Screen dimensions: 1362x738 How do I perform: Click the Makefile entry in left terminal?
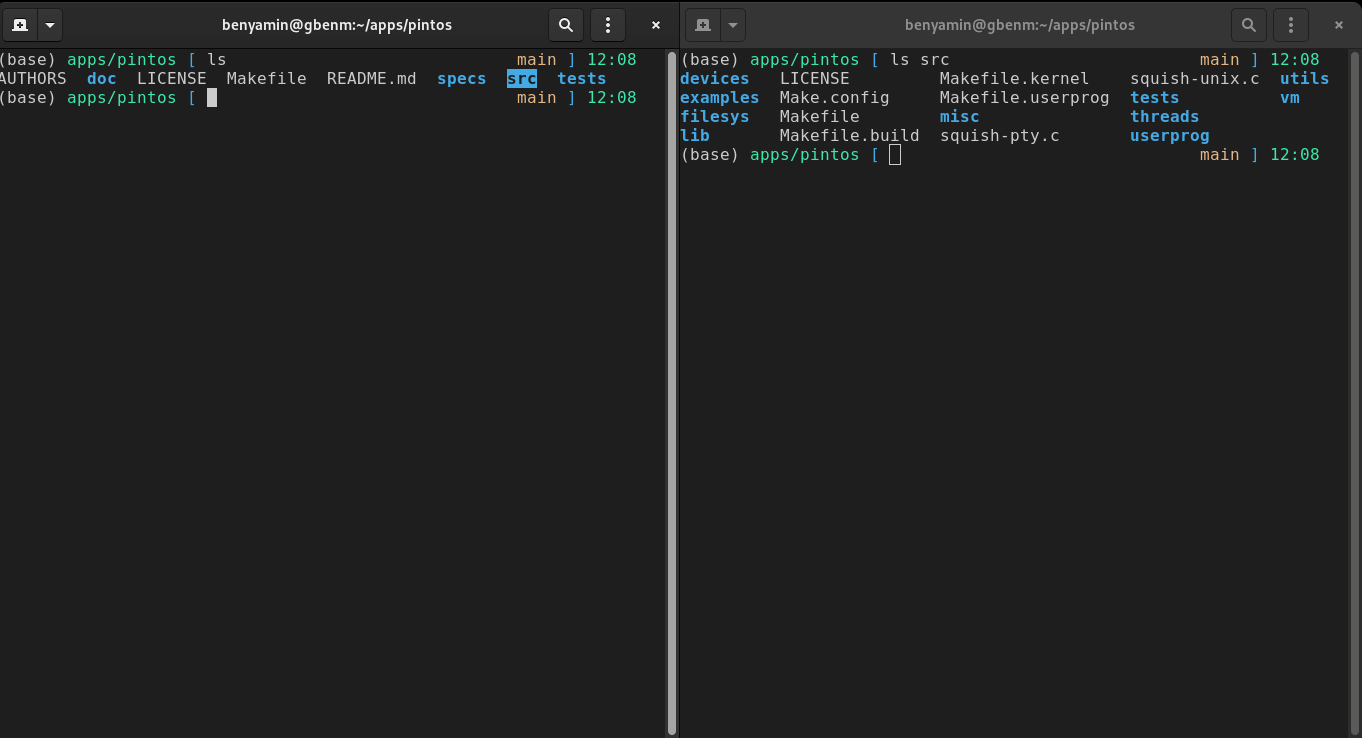(x=267, y=78)
